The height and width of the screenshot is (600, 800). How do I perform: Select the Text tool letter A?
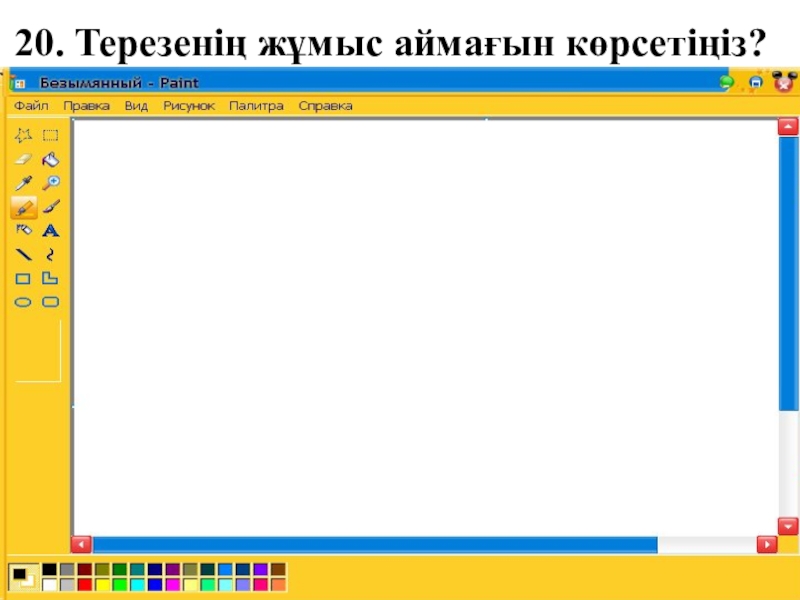click(51, 231)
